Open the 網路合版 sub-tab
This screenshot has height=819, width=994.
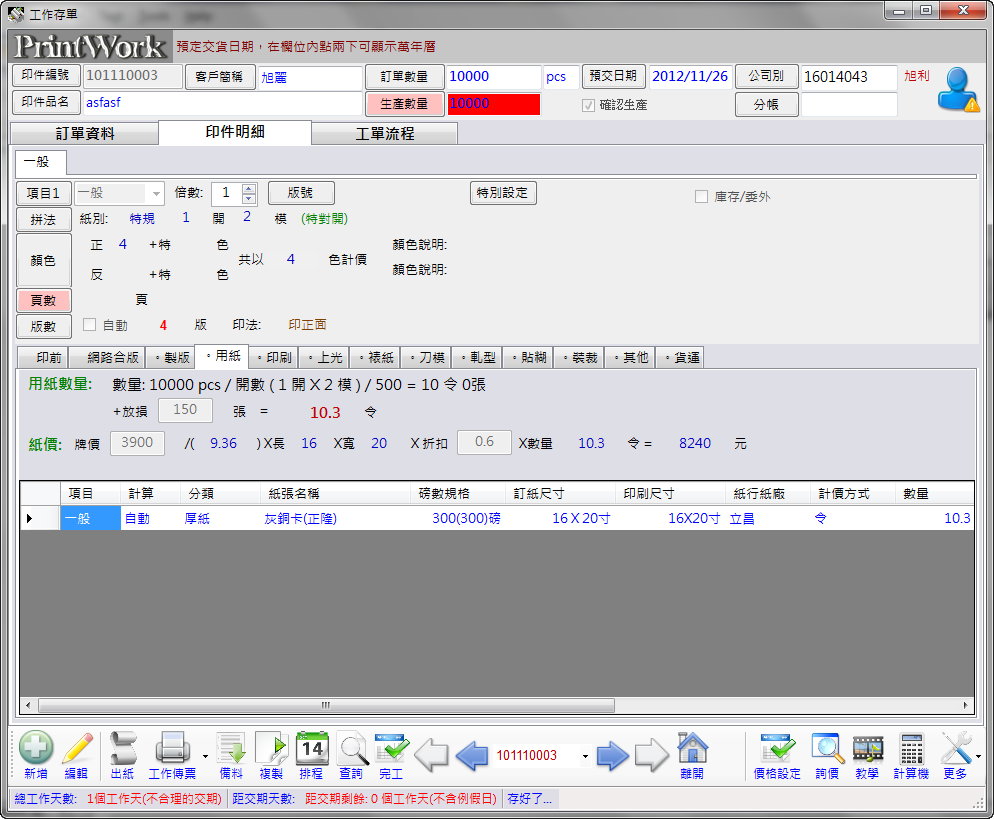107,358
